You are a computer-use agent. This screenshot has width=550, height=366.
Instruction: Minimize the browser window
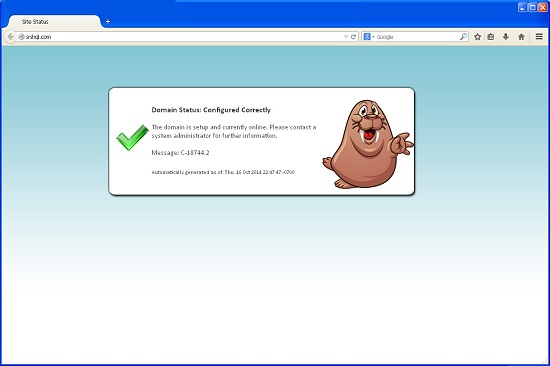click(523, 7)
